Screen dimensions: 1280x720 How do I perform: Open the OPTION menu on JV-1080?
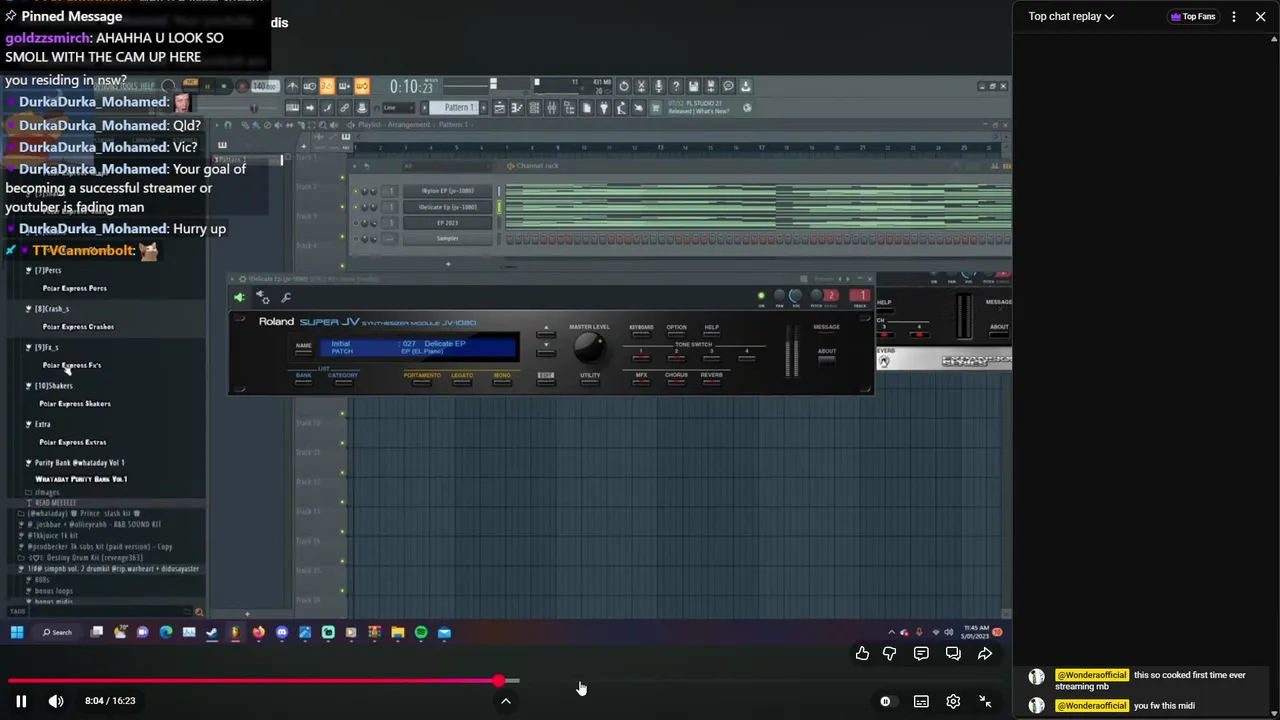(677, 335)
